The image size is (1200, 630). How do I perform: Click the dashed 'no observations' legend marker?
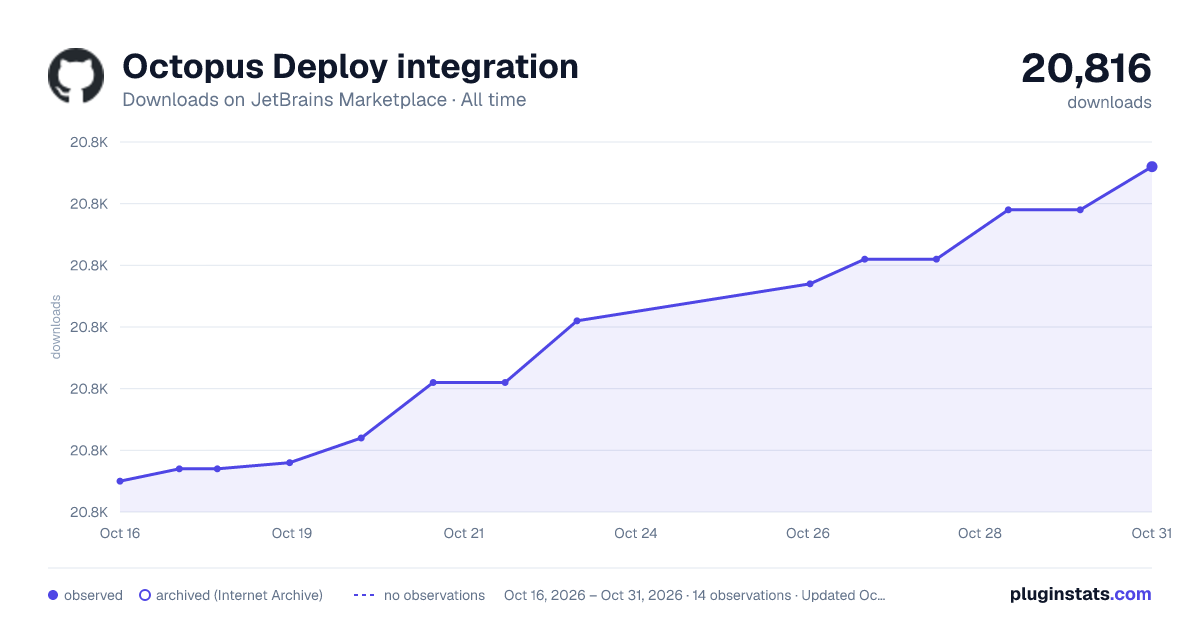(x=364, y=595)
